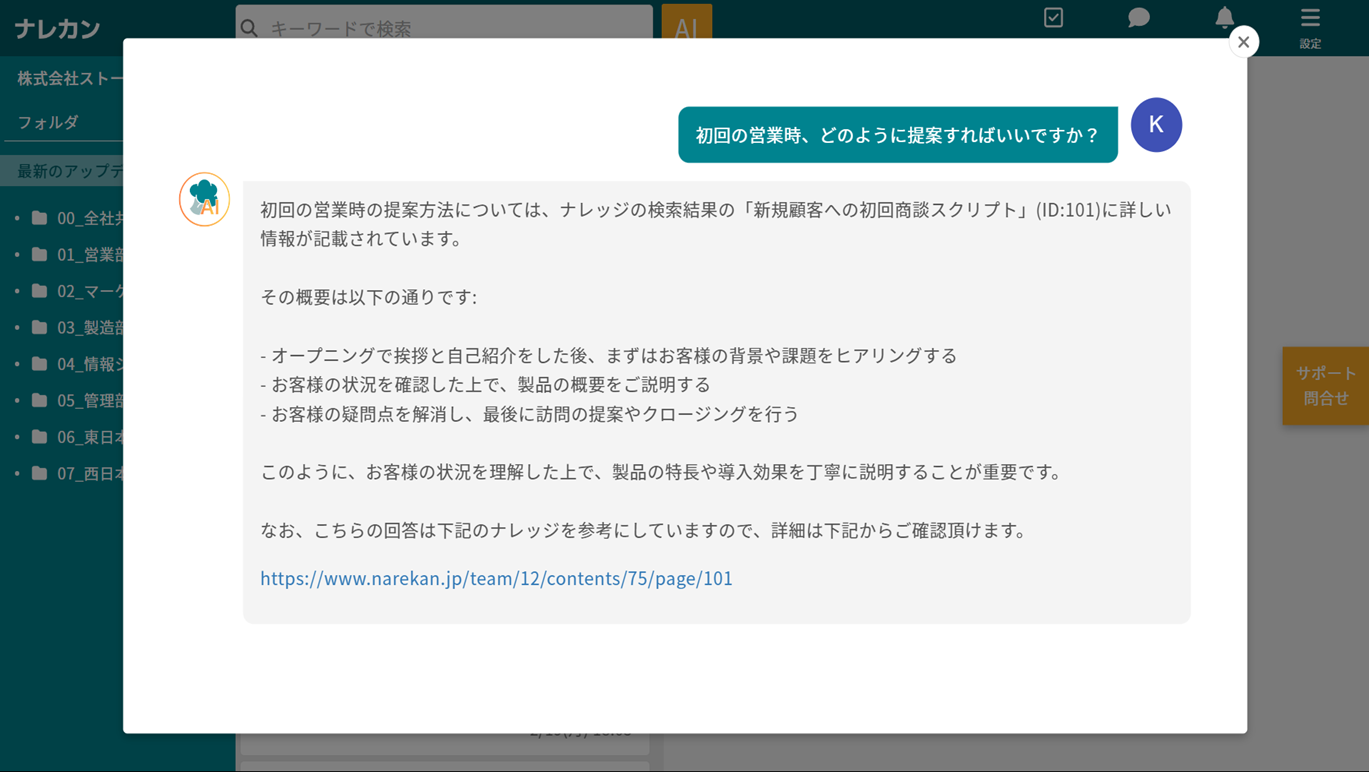Open folder 03_製造部
The width and height of the screenshot is (1369, 772).
[76, 327]
